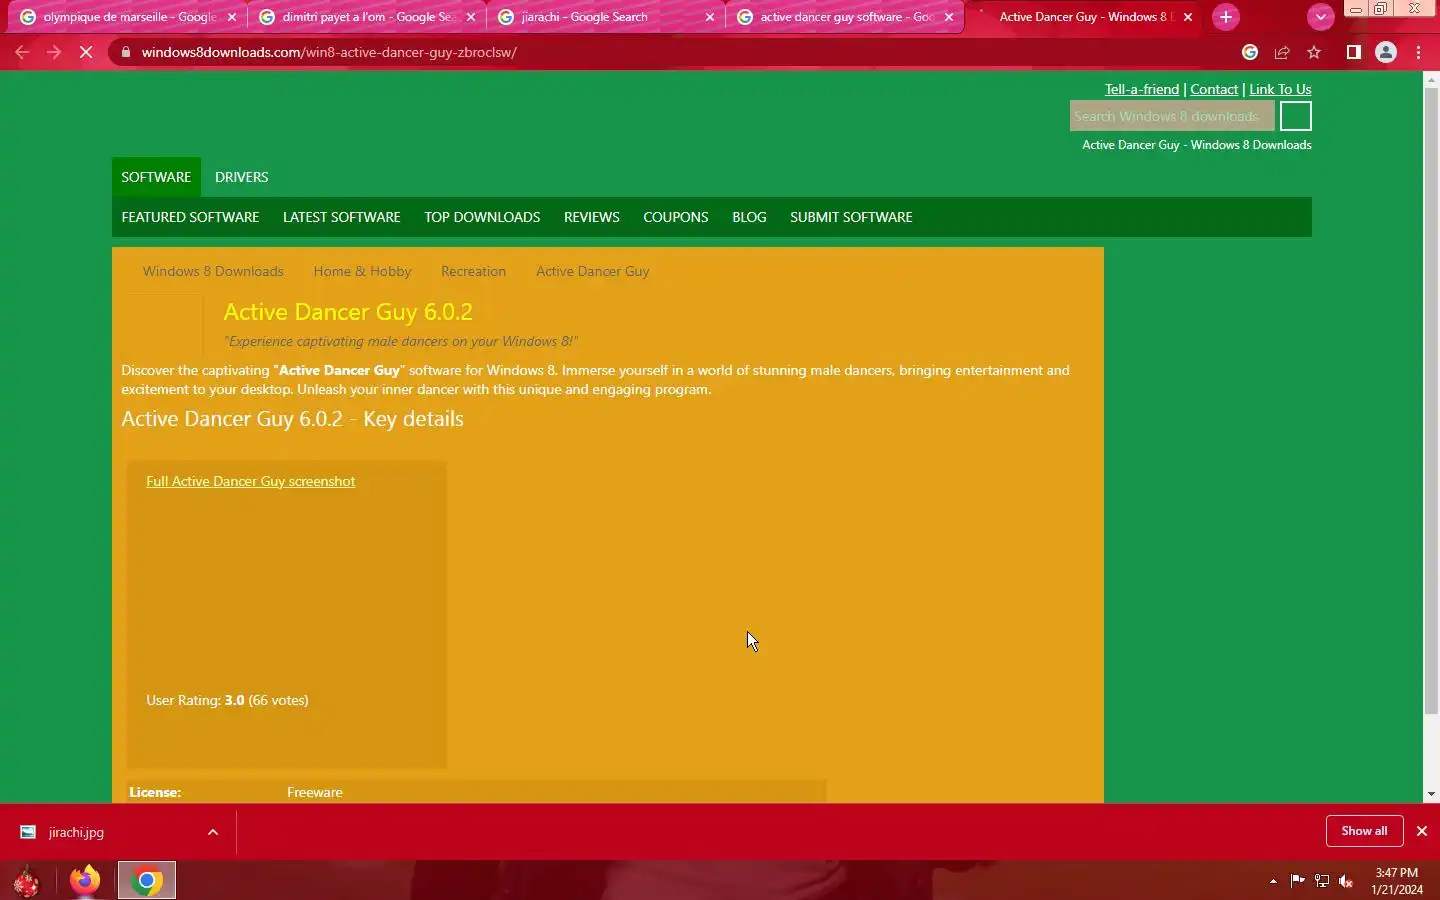Open the Chrome profile avatar
The height and width of the screenshot is (900, 1440).
point(1386,52)
